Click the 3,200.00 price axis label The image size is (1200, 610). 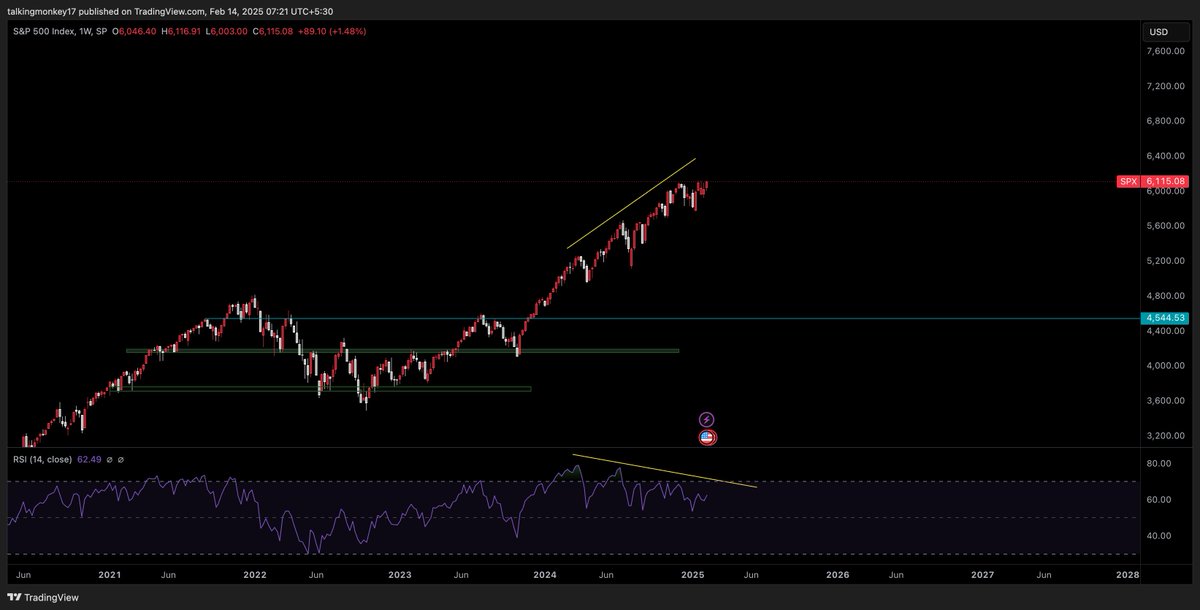pos(1166,436)
